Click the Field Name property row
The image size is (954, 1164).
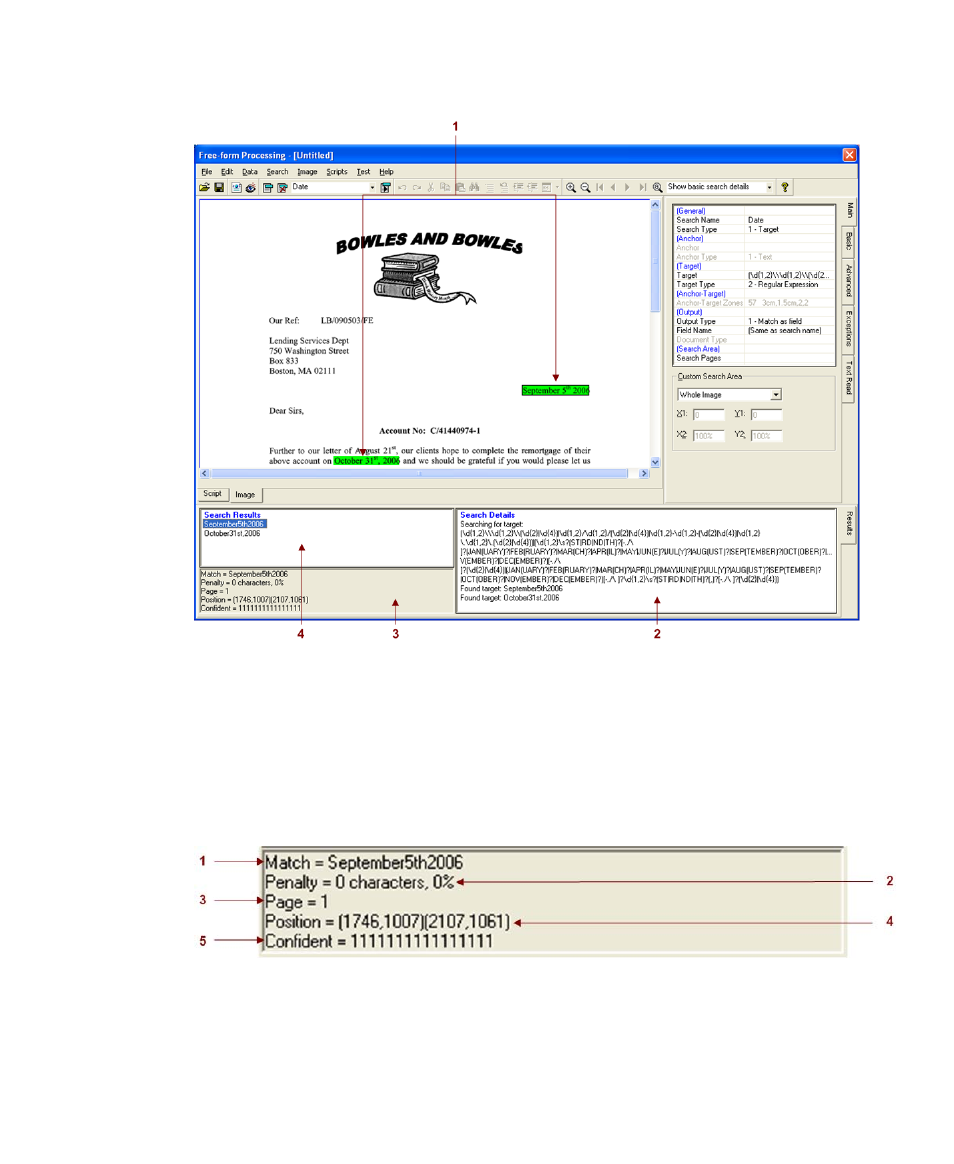(754, 330)
